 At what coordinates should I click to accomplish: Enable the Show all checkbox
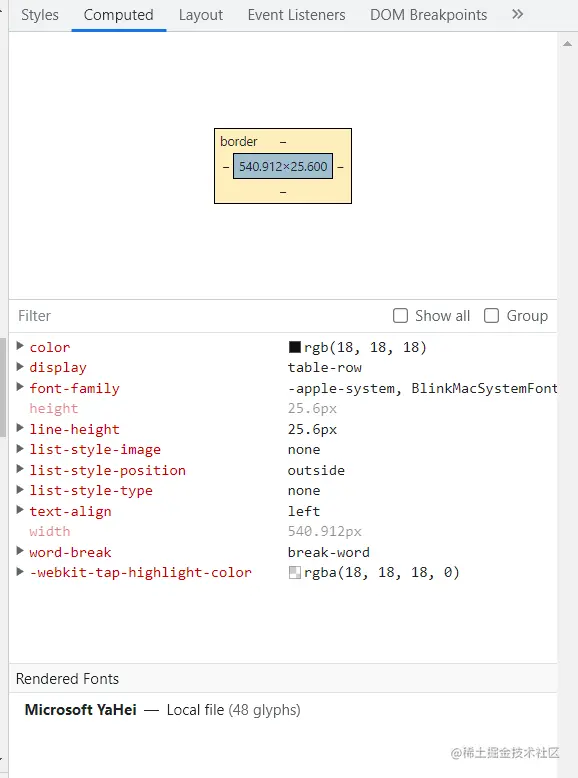point(400,316)
